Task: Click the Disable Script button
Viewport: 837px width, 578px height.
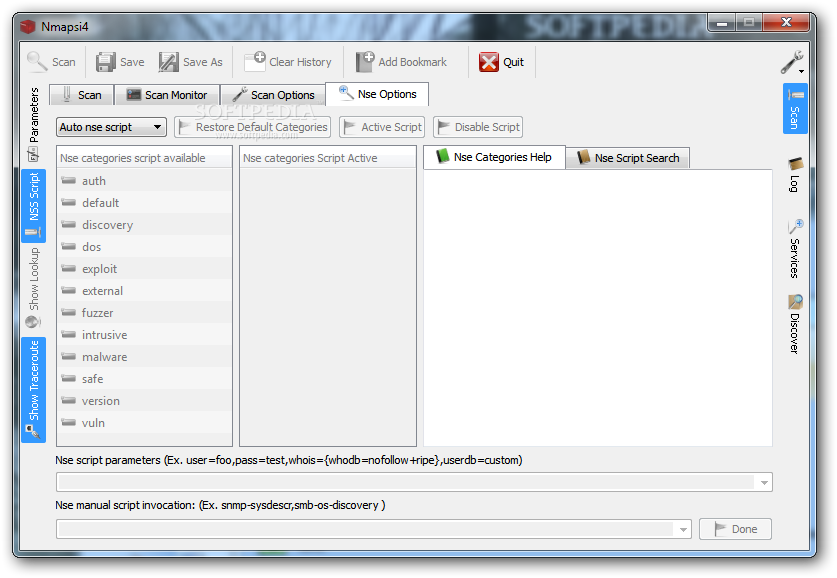Action: tap(478, 127)
